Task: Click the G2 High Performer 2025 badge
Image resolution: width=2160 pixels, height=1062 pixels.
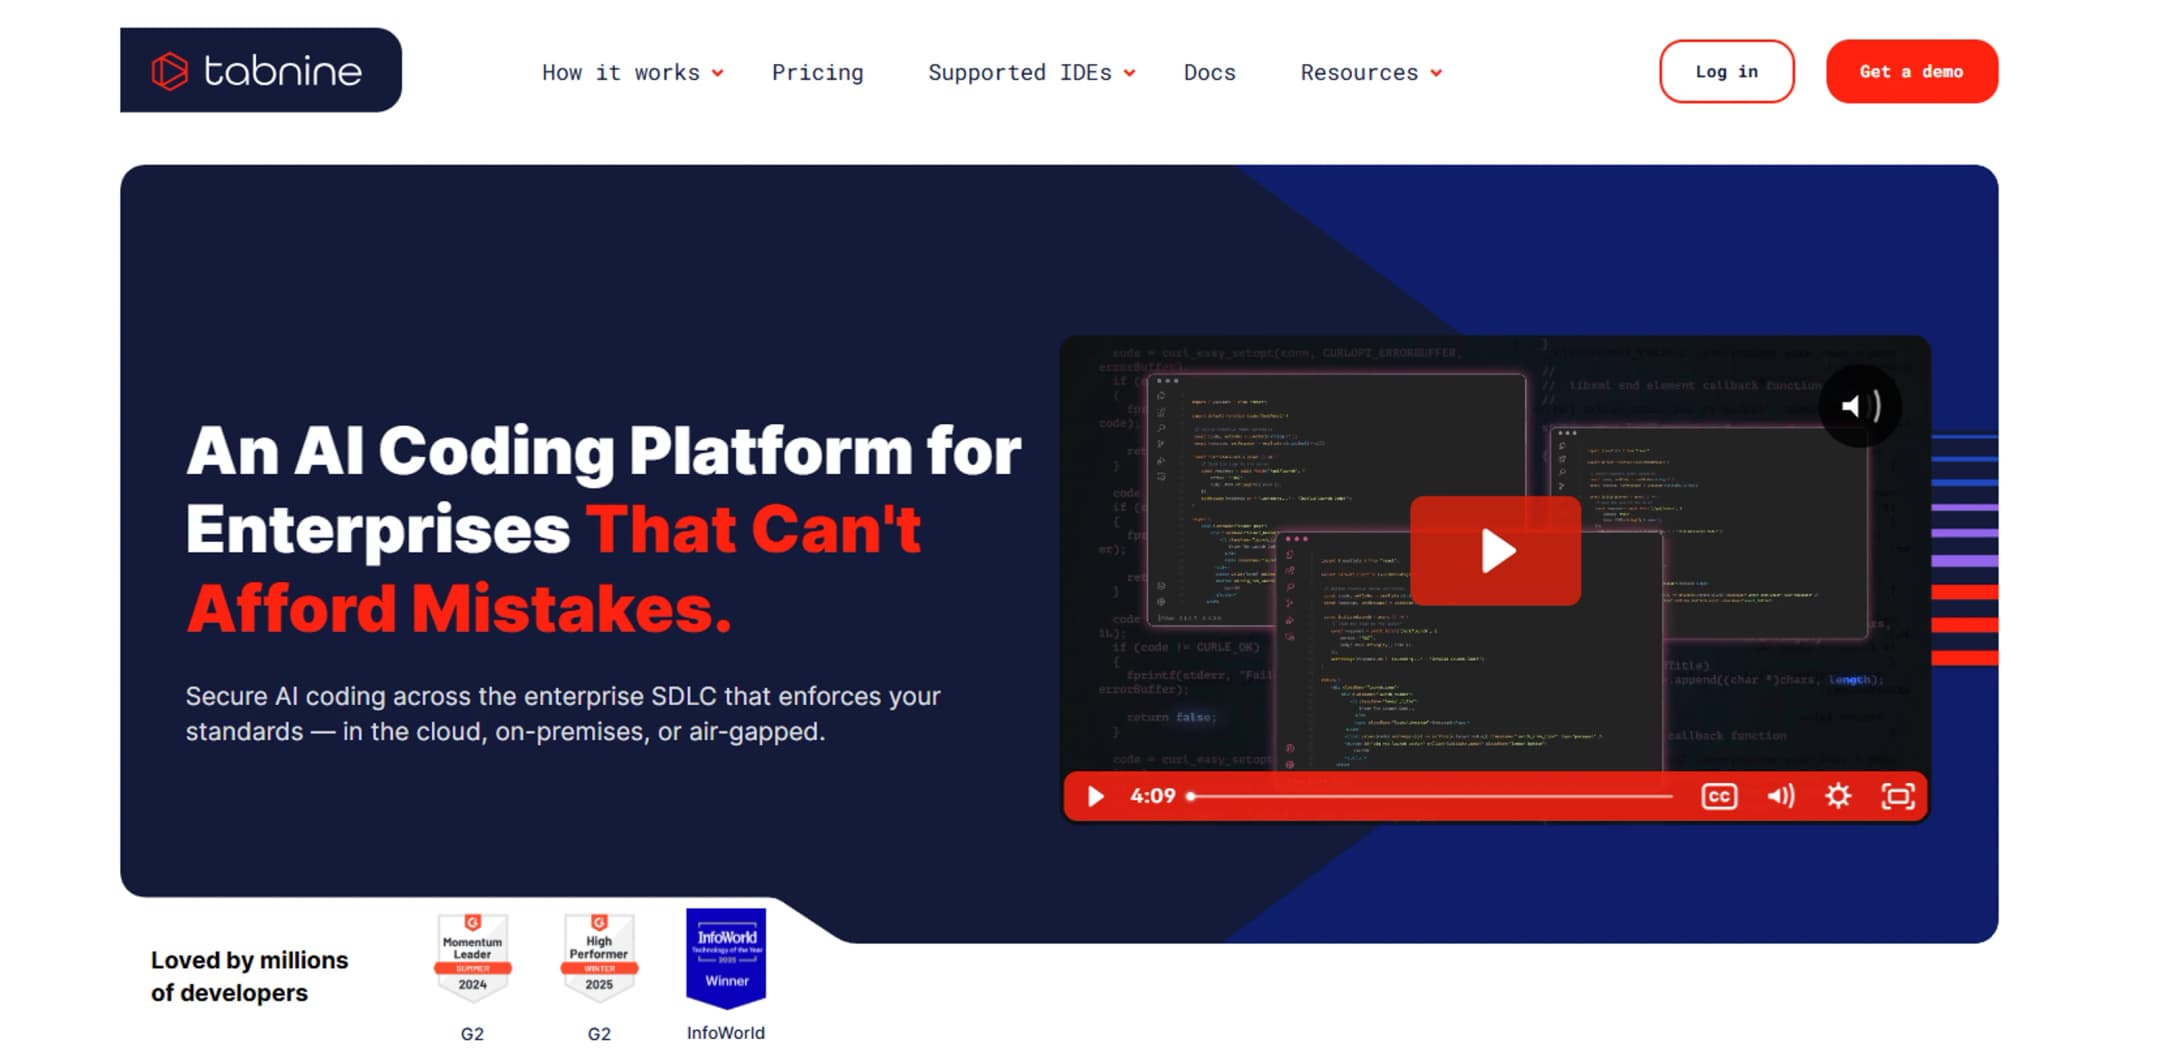Action: [x=599, y=956]
